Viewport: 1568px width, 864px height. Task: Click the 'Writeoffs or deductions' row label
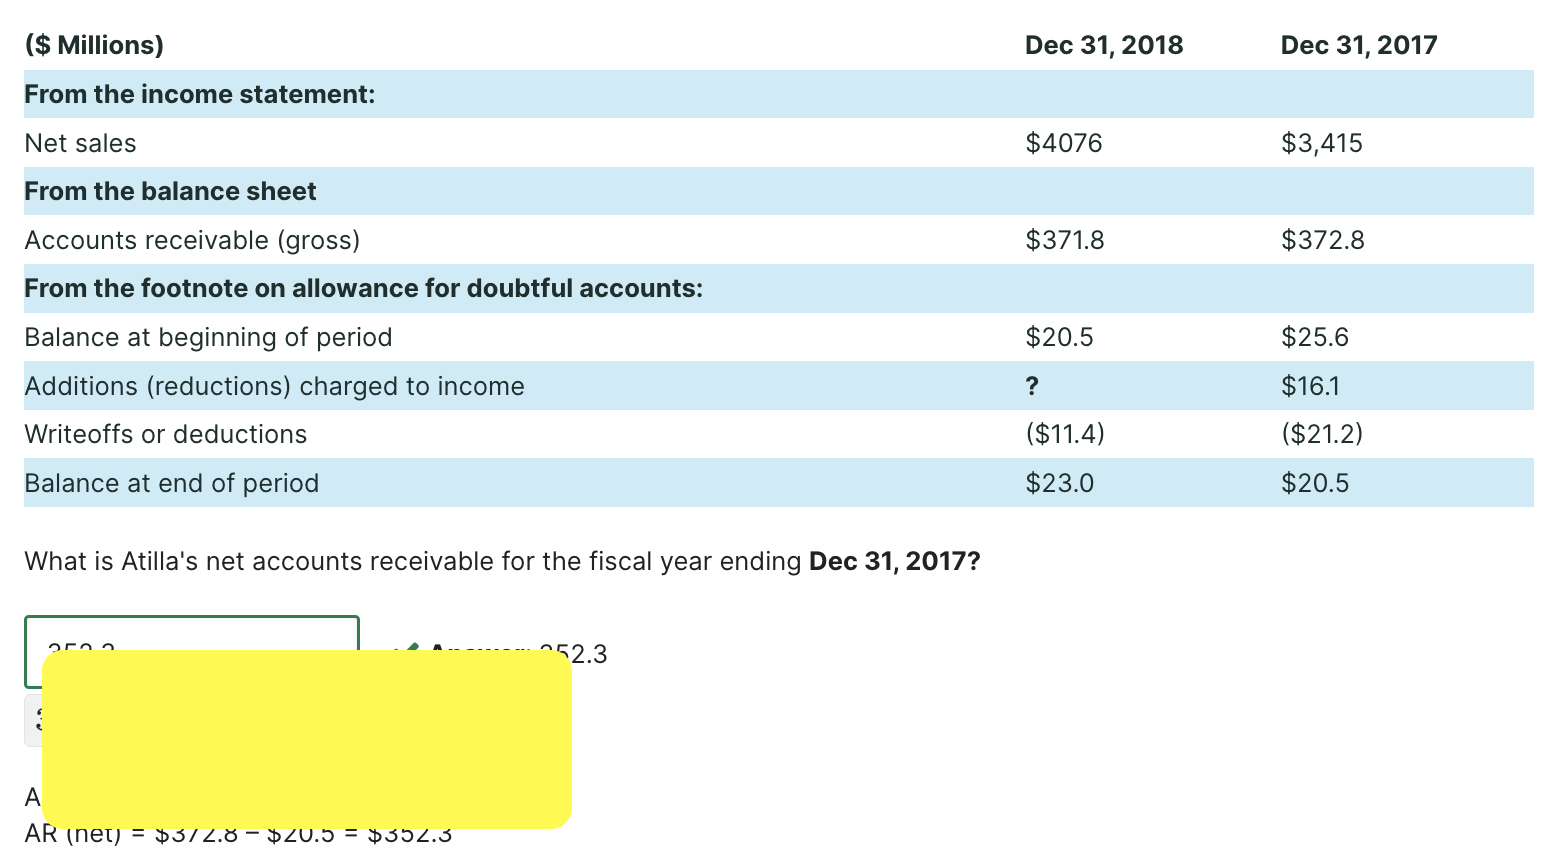(166, 434)
